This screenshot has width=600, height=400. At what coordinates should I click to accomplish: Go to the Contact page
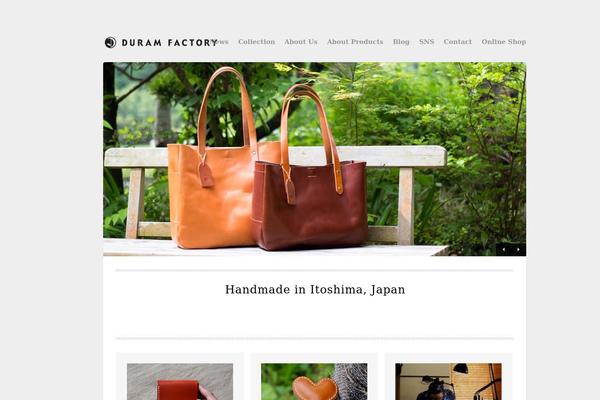pos(458,42)
